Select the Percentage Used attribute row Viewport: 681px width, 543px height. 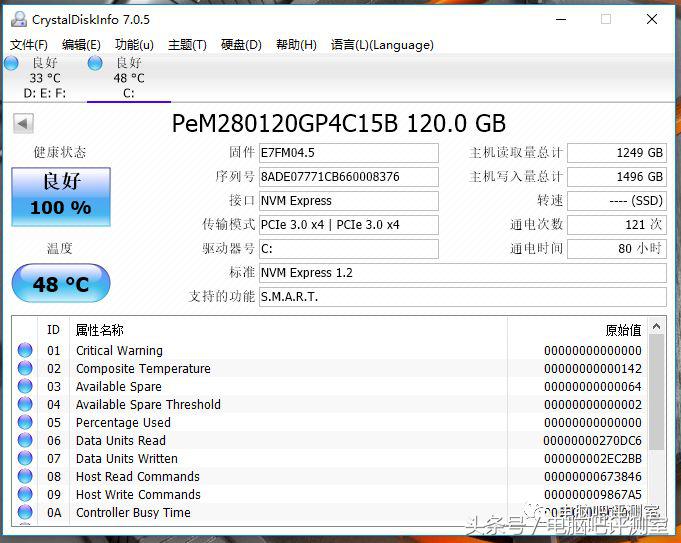tap(330, 423)
